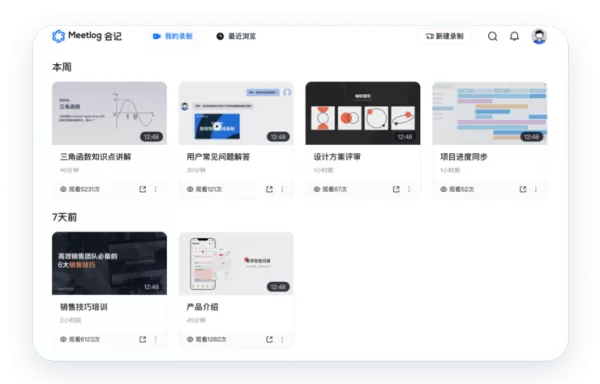Open more options for 用户常见问题解答

tap(282, 189)
